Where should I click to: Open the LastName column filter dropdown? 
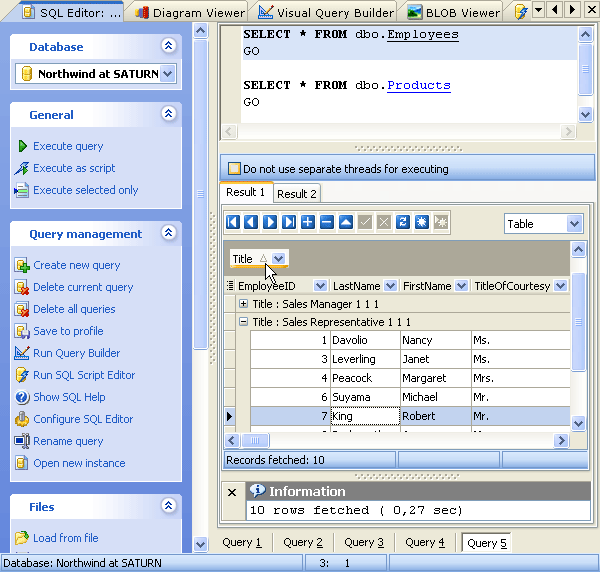[x=391, y=286]
